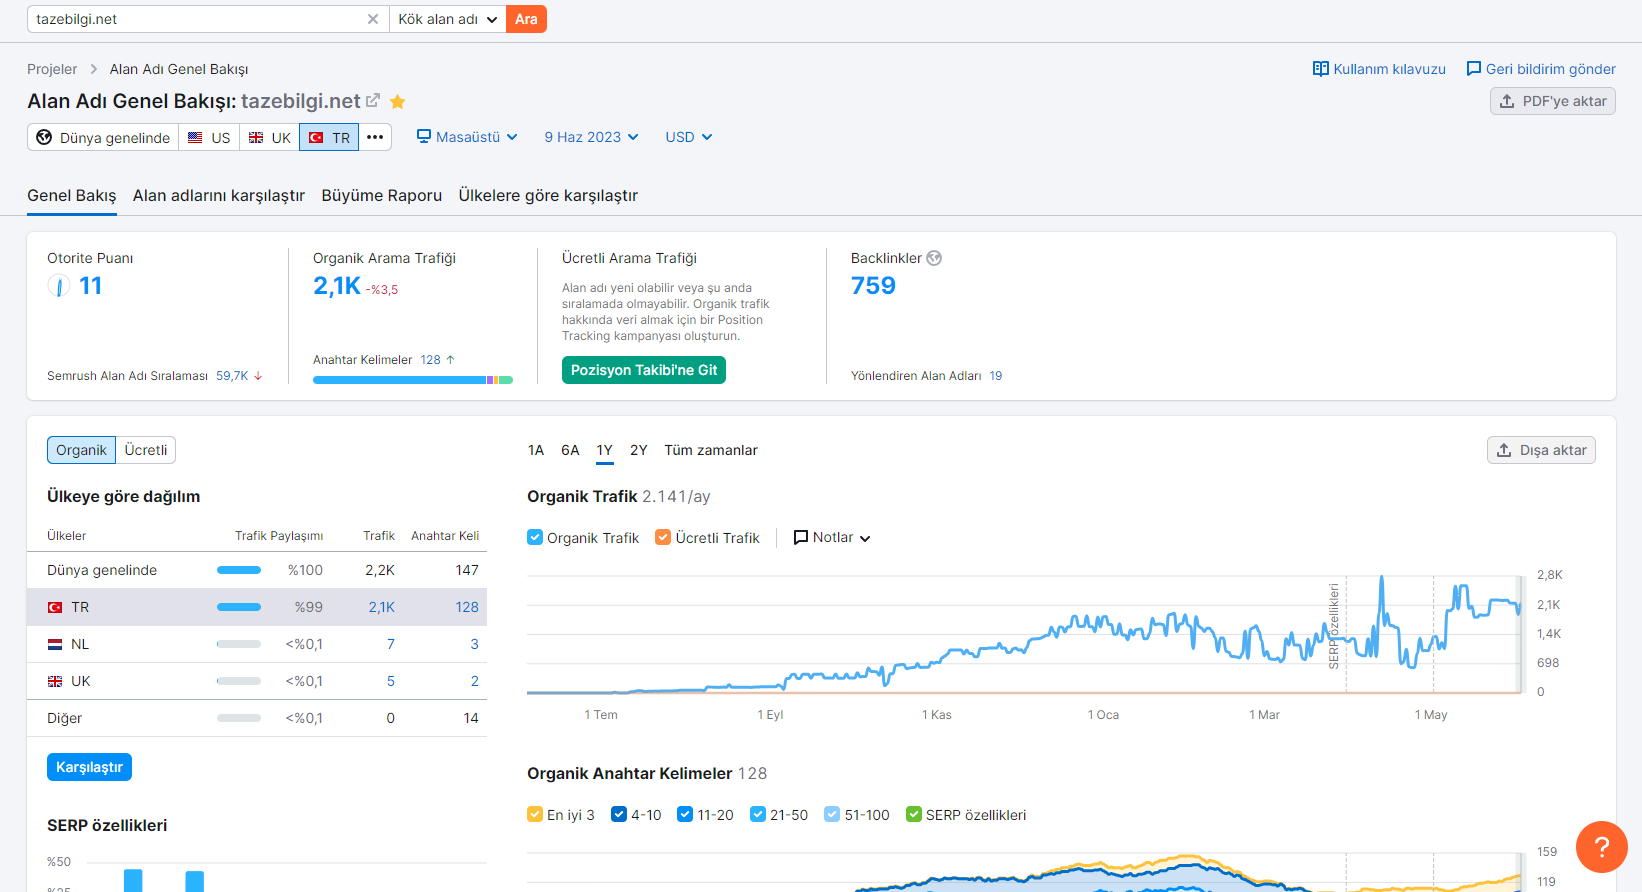Image resolution: width=1642 pixels, height=892 pixels.
Task: Open the Masaüstü device dropdown
Action: (467, 137)
